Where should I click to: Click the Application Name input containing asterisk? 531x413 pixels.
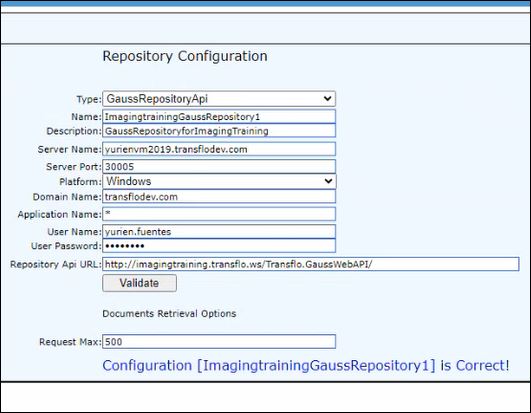[x=219, y=214]
